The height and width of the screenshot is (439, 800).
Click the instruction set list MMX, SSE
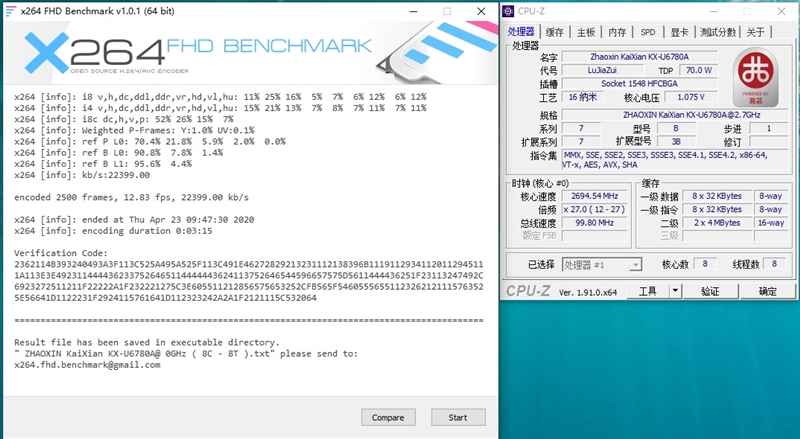(x=677, y=160)
